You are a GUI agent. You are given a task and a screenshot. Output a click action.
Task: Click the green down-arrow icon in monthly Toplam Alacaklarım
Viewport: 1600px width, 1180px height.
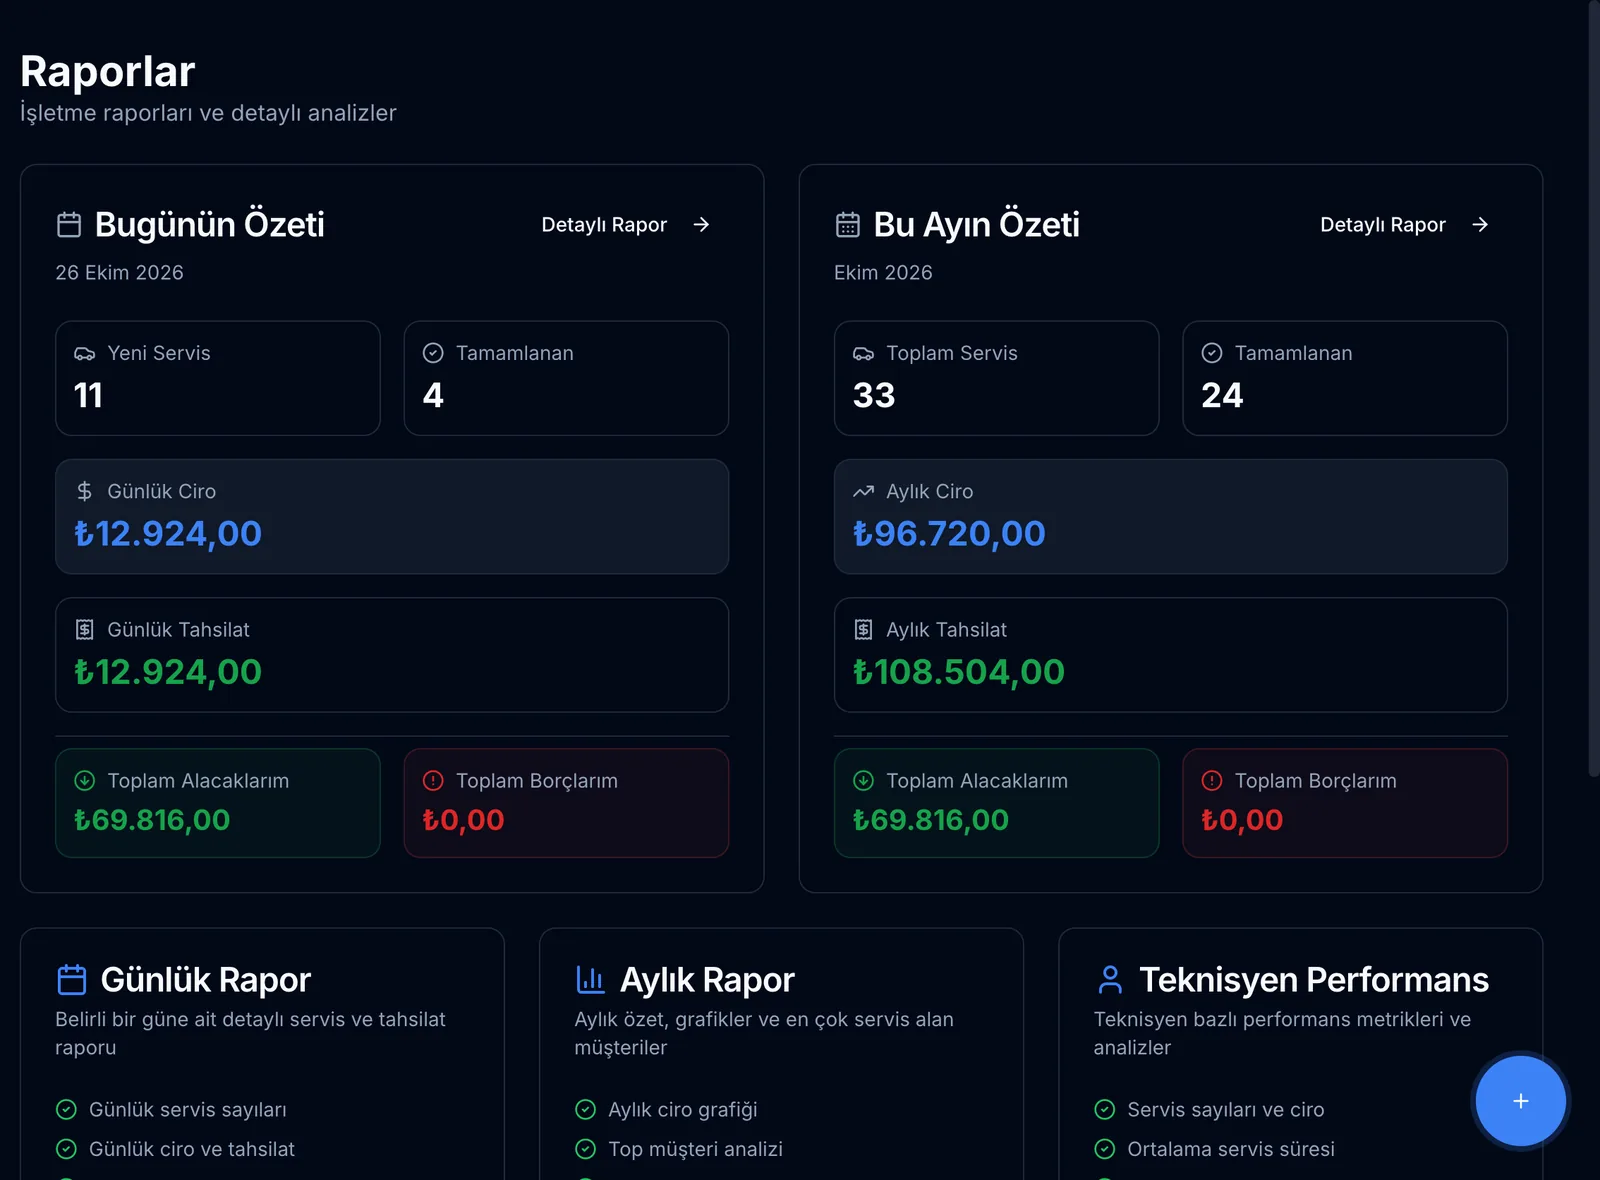click(863, 780)
